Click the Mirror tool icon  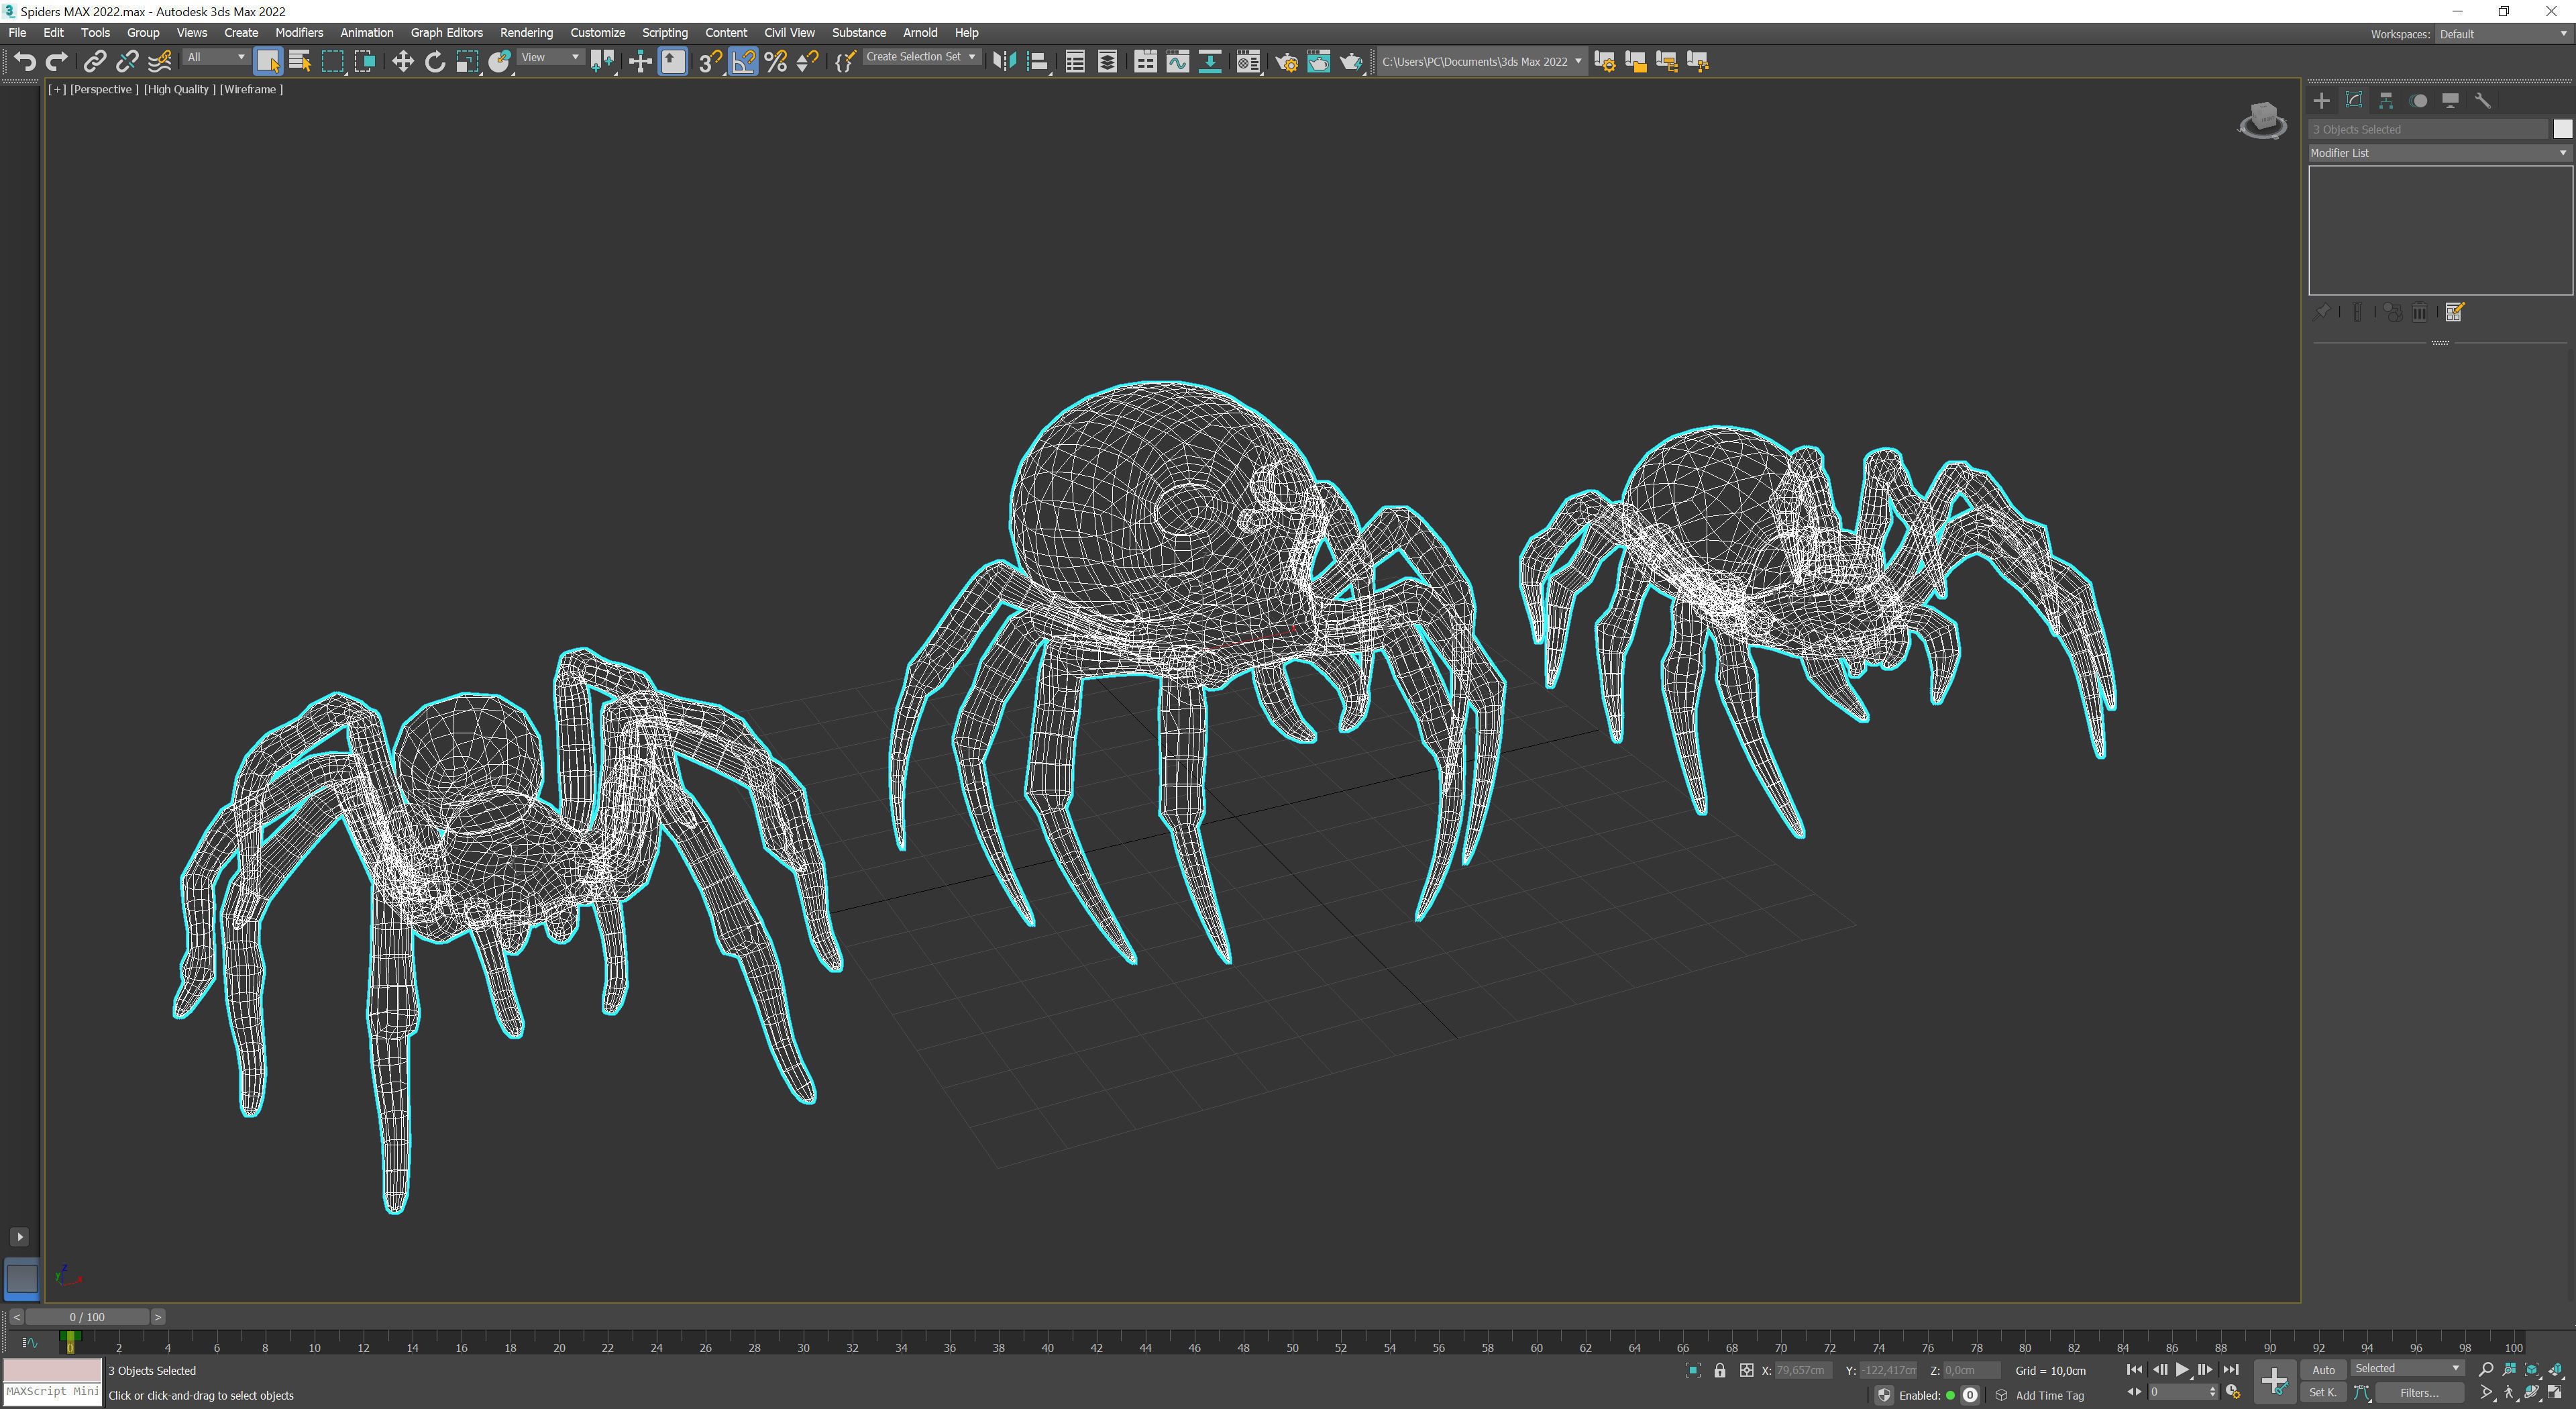1004,62
